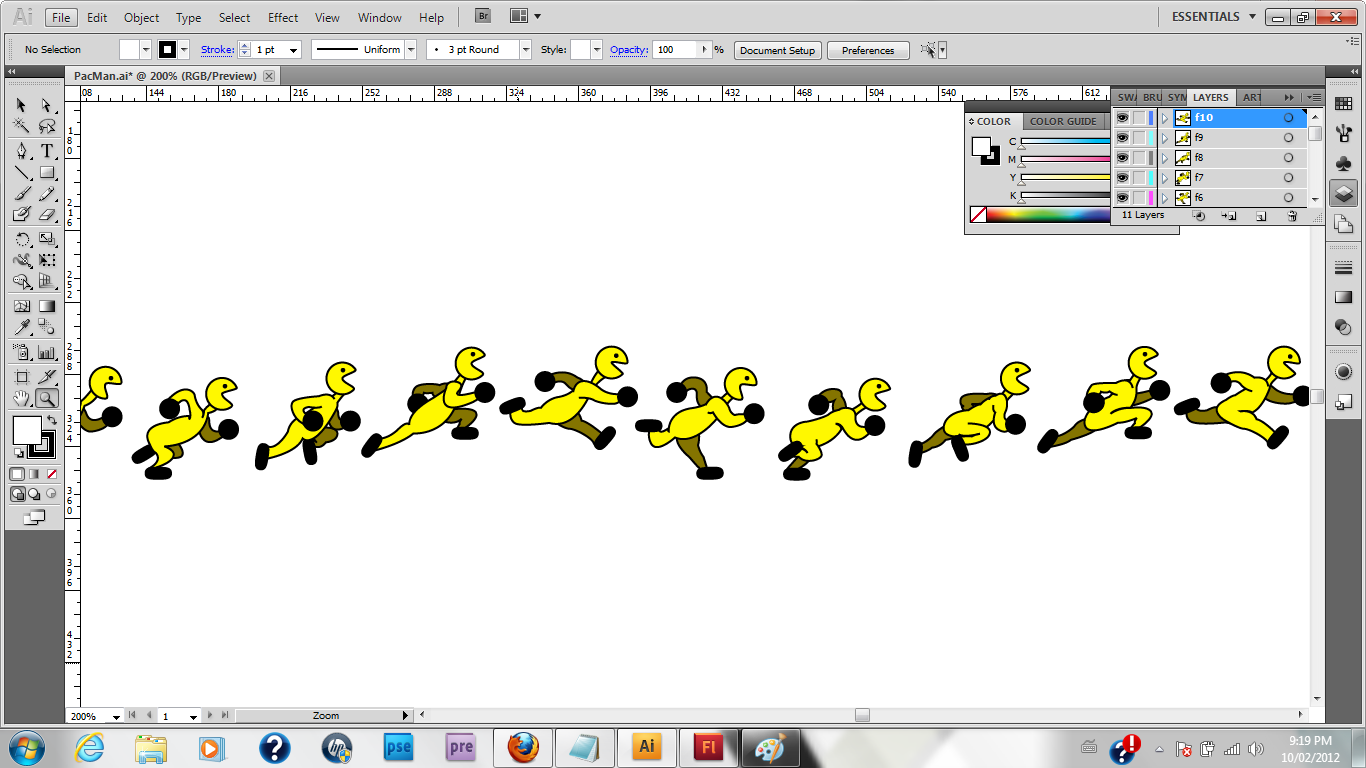Create a new layer in the Layers panel

pyautogui.click(x=1262, y=216)
